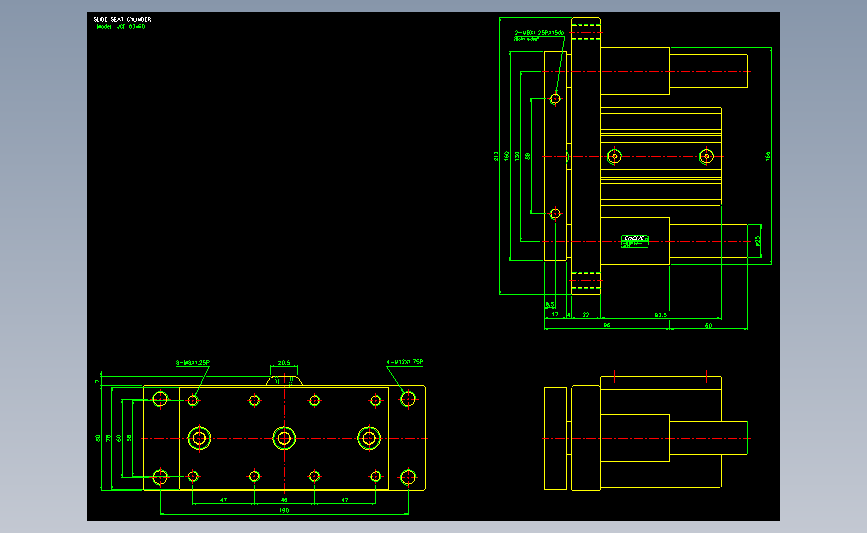This screenshot has height=533, width=867.
Task: Click the 213 overall height dimension
Action: pyautogui.click(x=496, y=156)
